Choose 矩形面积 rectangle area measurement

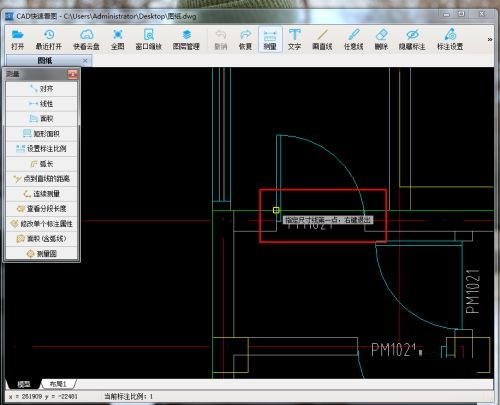pyautogui.click(x=42, y=134)
